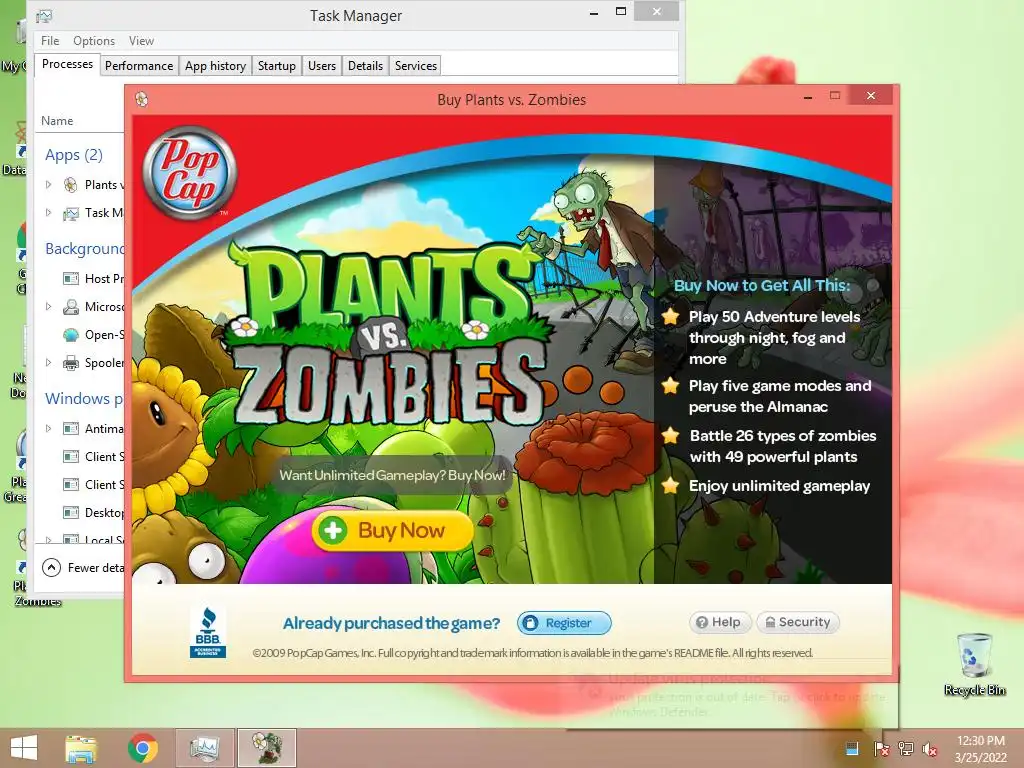
Task: Switch to Plants vs. Zombies taskbar button
Action: (266, 748)
